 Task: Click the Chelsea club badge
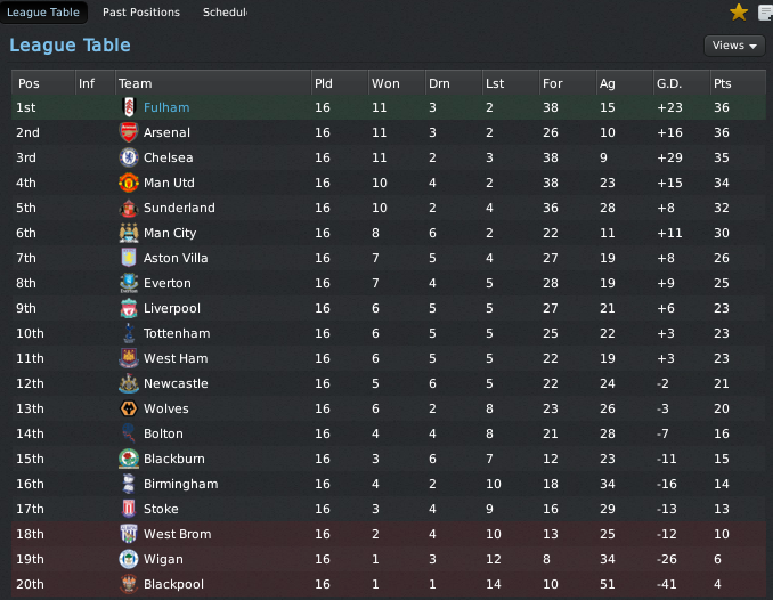pos(127,157)
